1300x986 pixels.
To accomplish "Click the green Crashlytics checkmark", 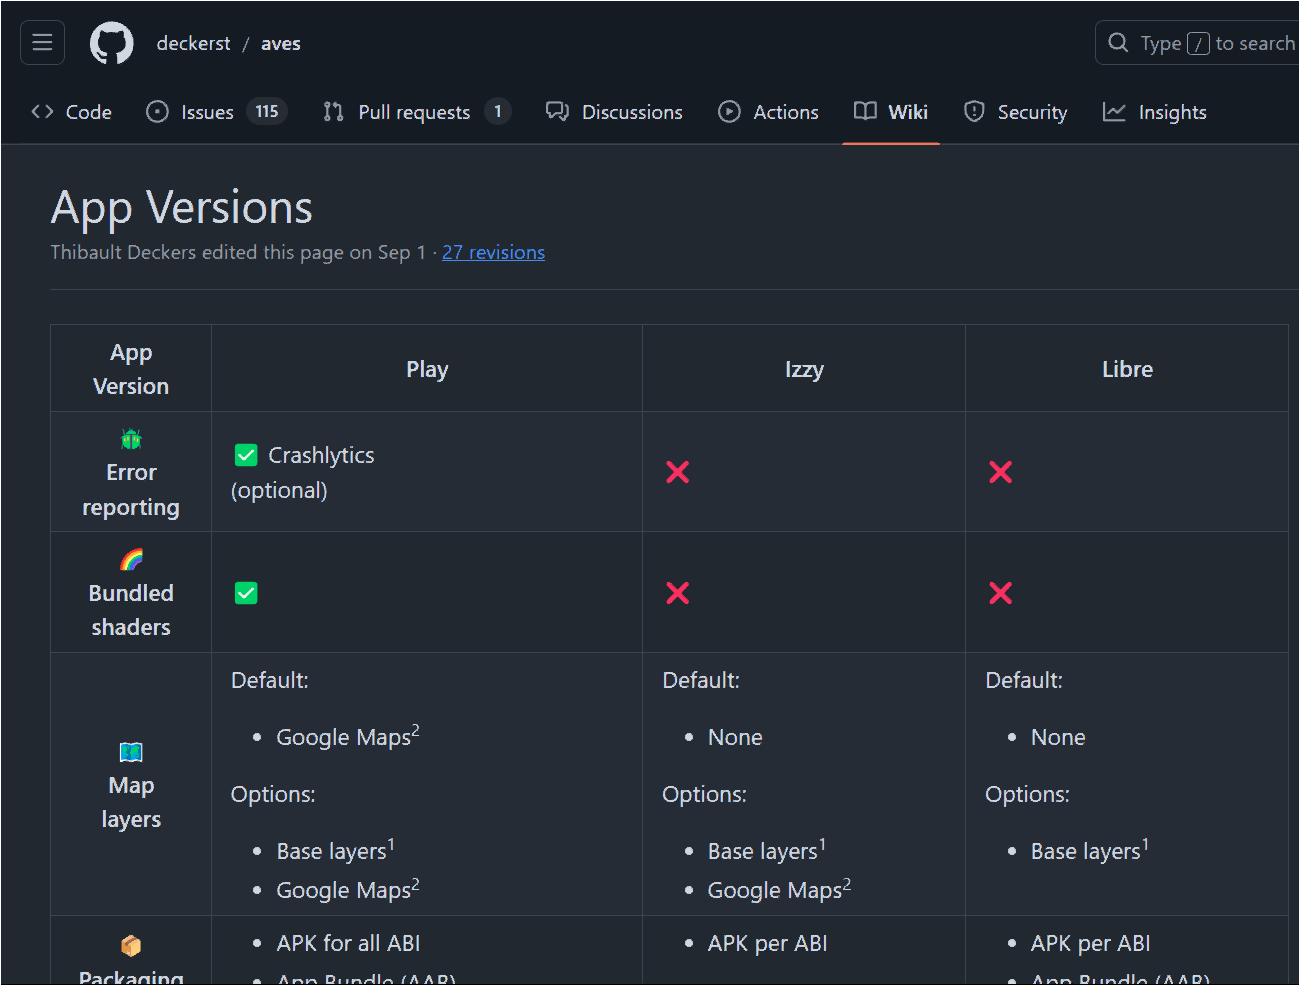I will pyautogui.click(x=246, y=456).
